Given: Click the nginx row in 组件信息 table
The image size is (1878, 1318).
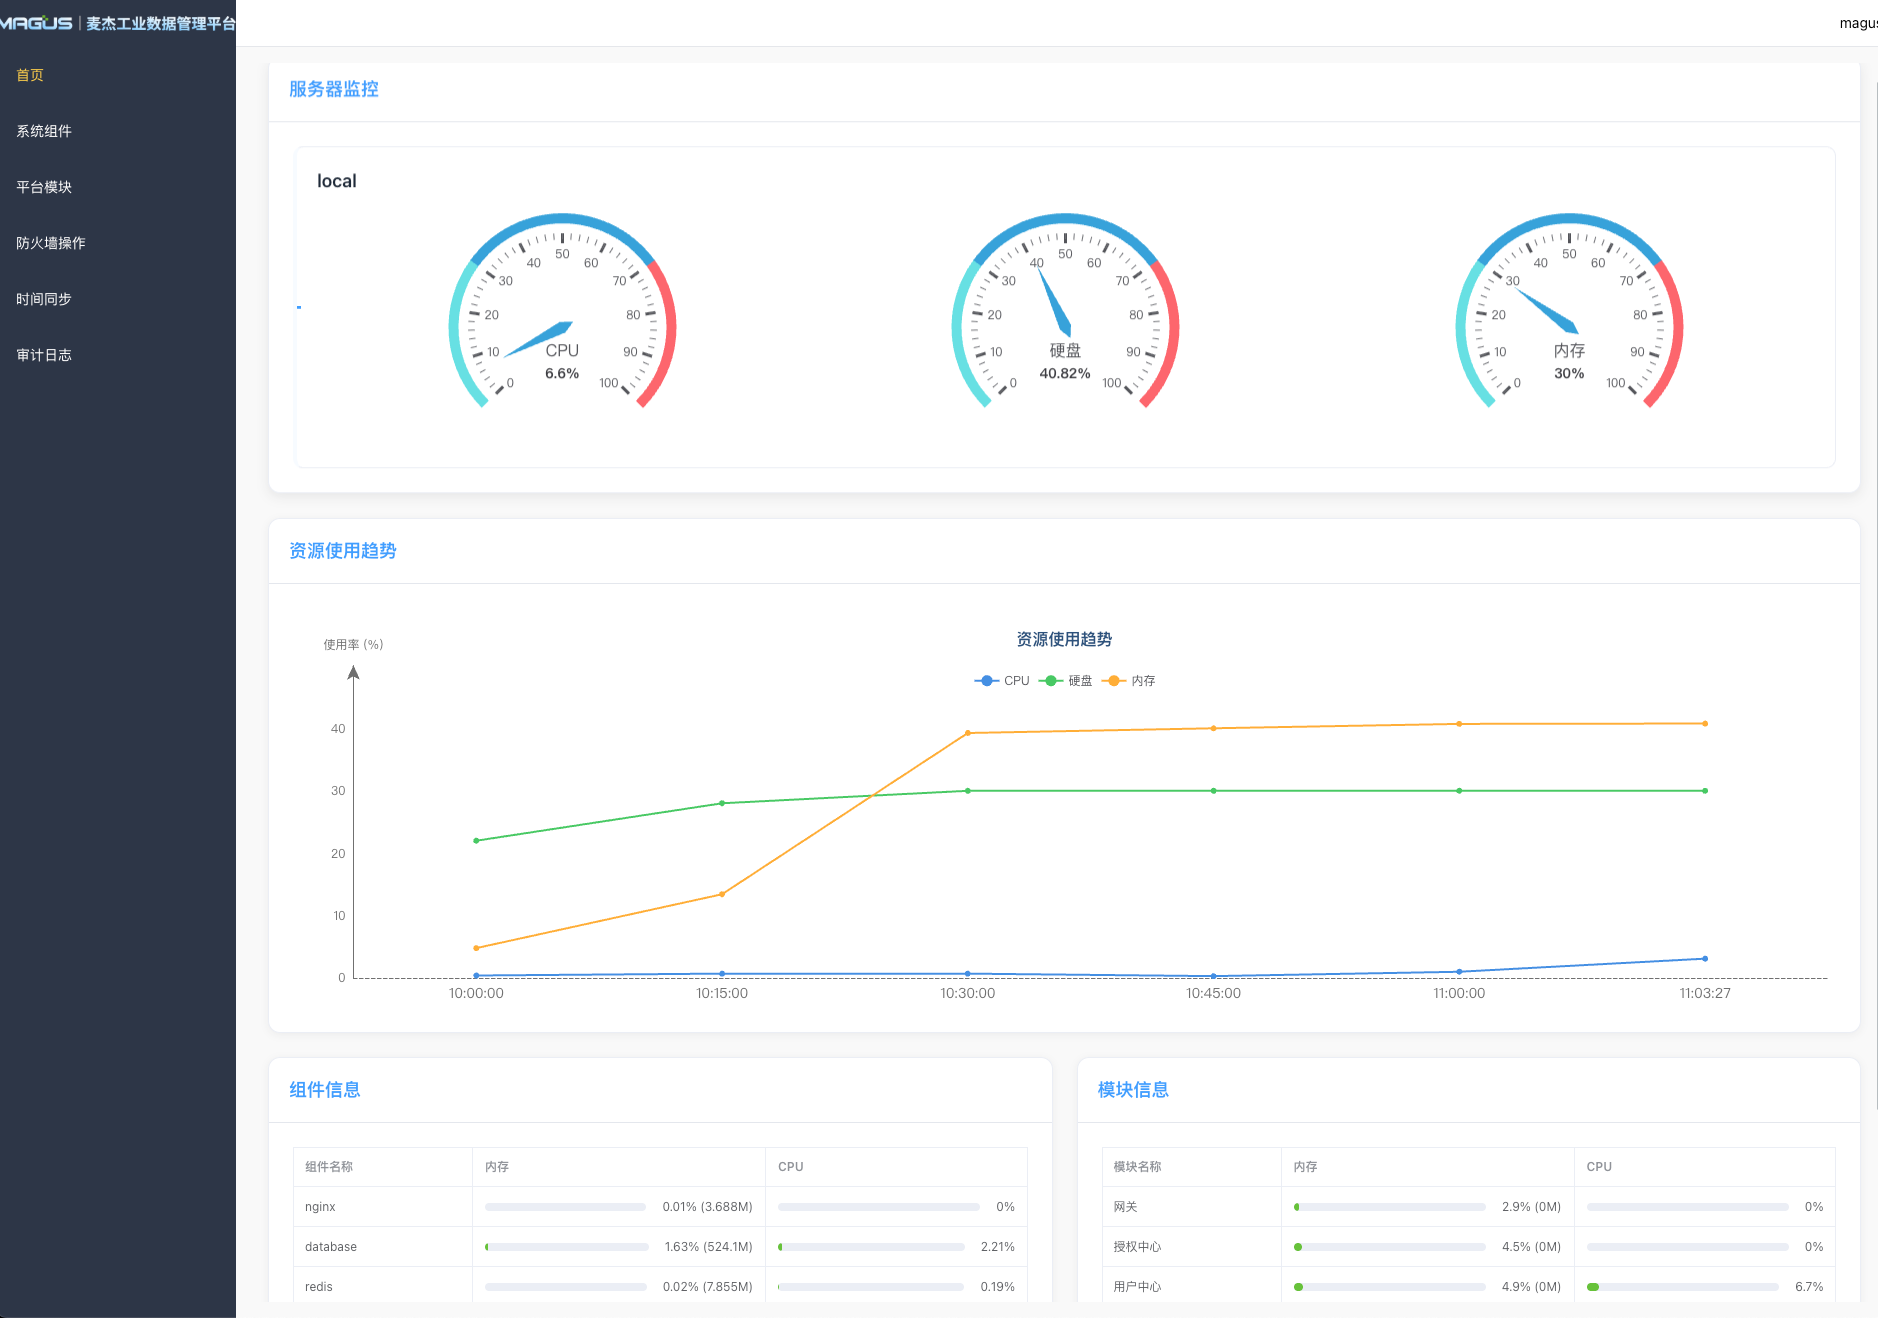Looking at the screenshot, I should pyautogui.click(x=320, y=1207).
